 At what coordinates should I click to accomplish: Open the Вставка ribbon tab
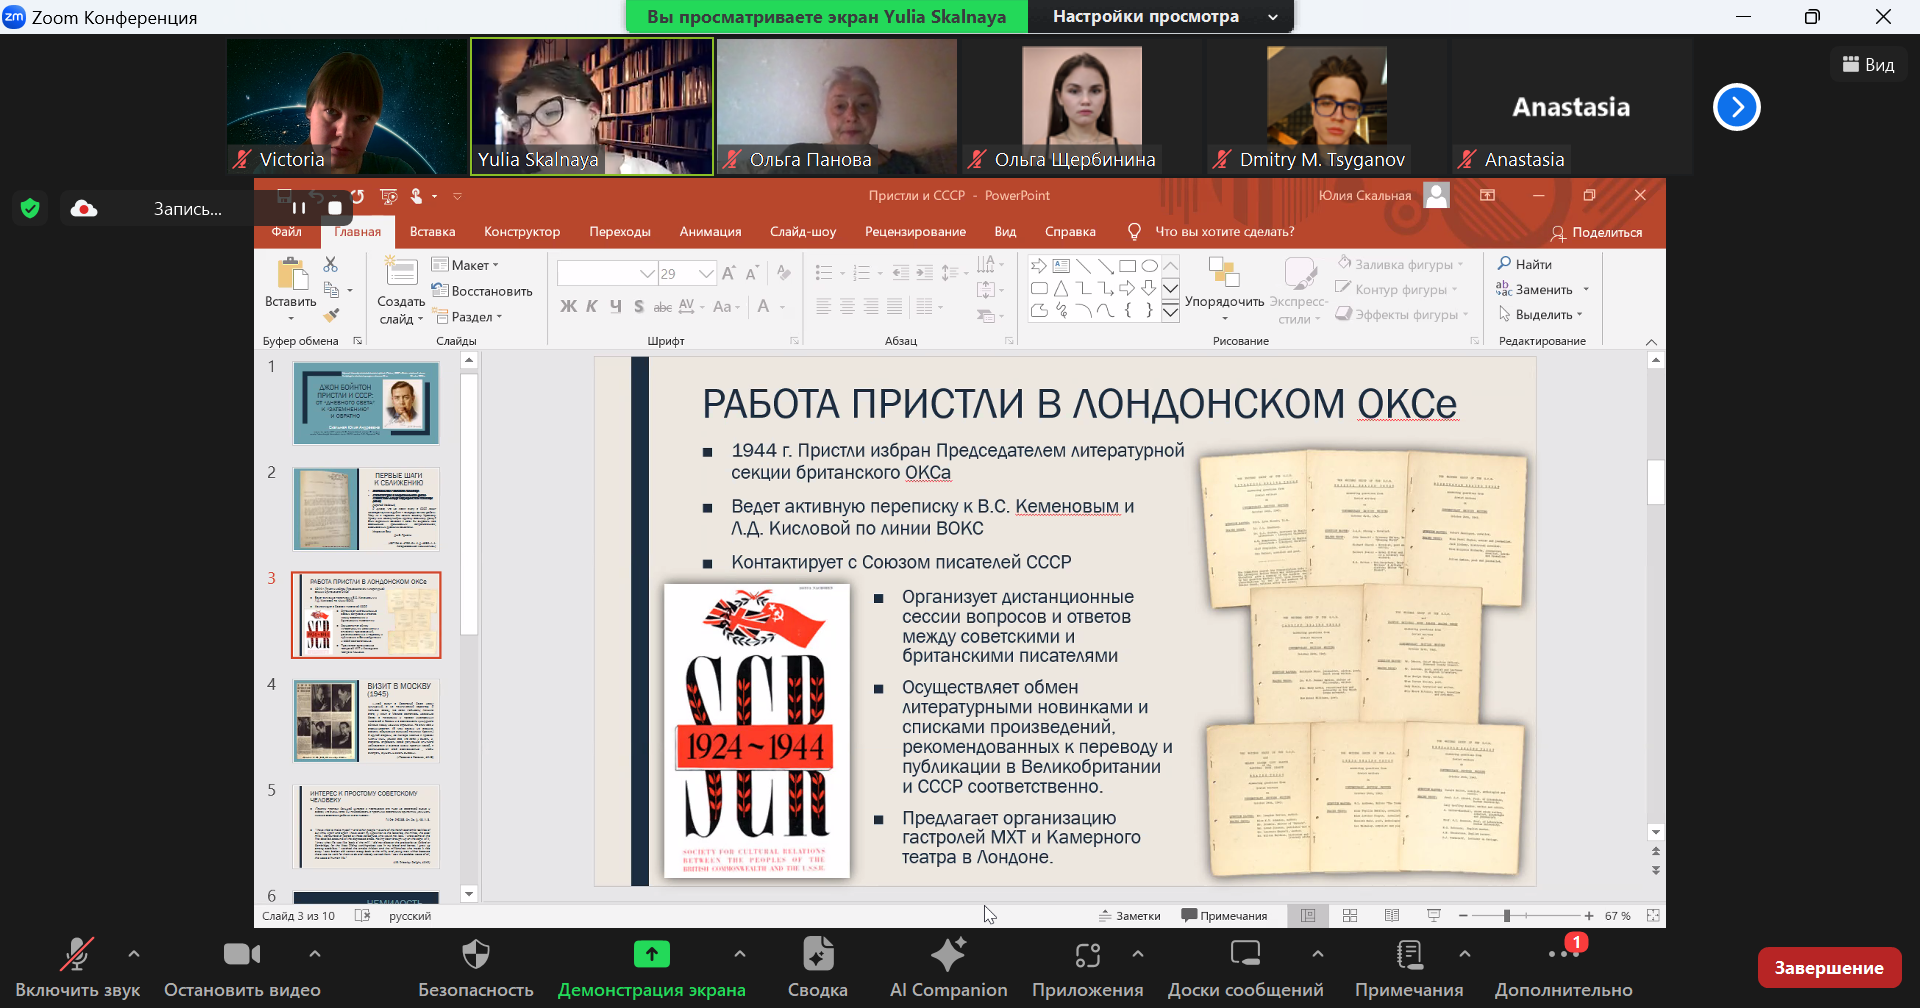click(433, 232)
